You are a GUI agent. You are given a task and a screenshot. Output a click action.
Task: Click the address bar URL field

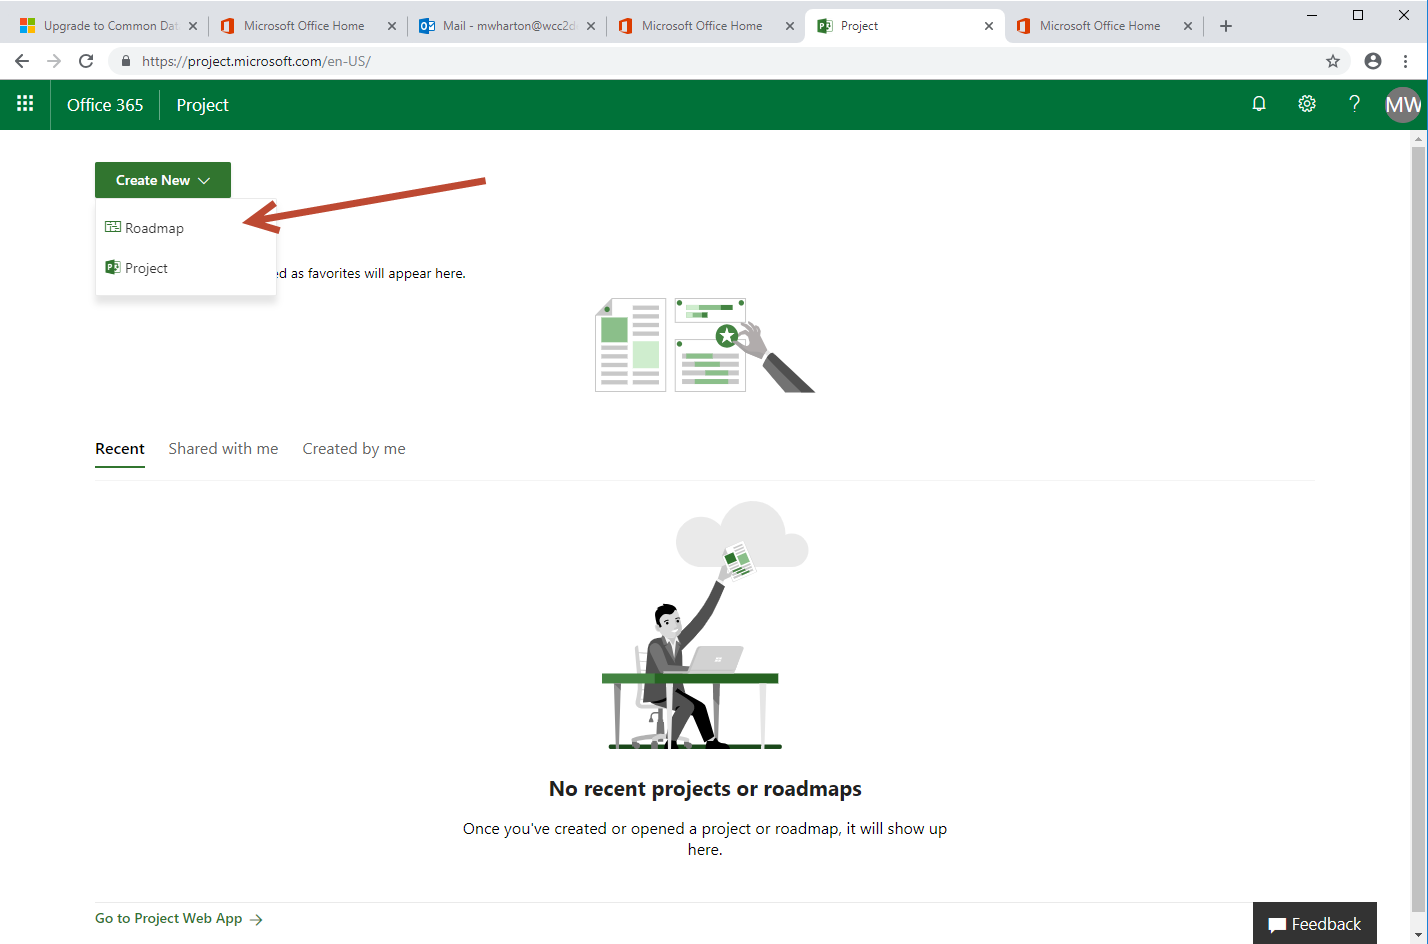pyautogui.click(x=700, y=61)
